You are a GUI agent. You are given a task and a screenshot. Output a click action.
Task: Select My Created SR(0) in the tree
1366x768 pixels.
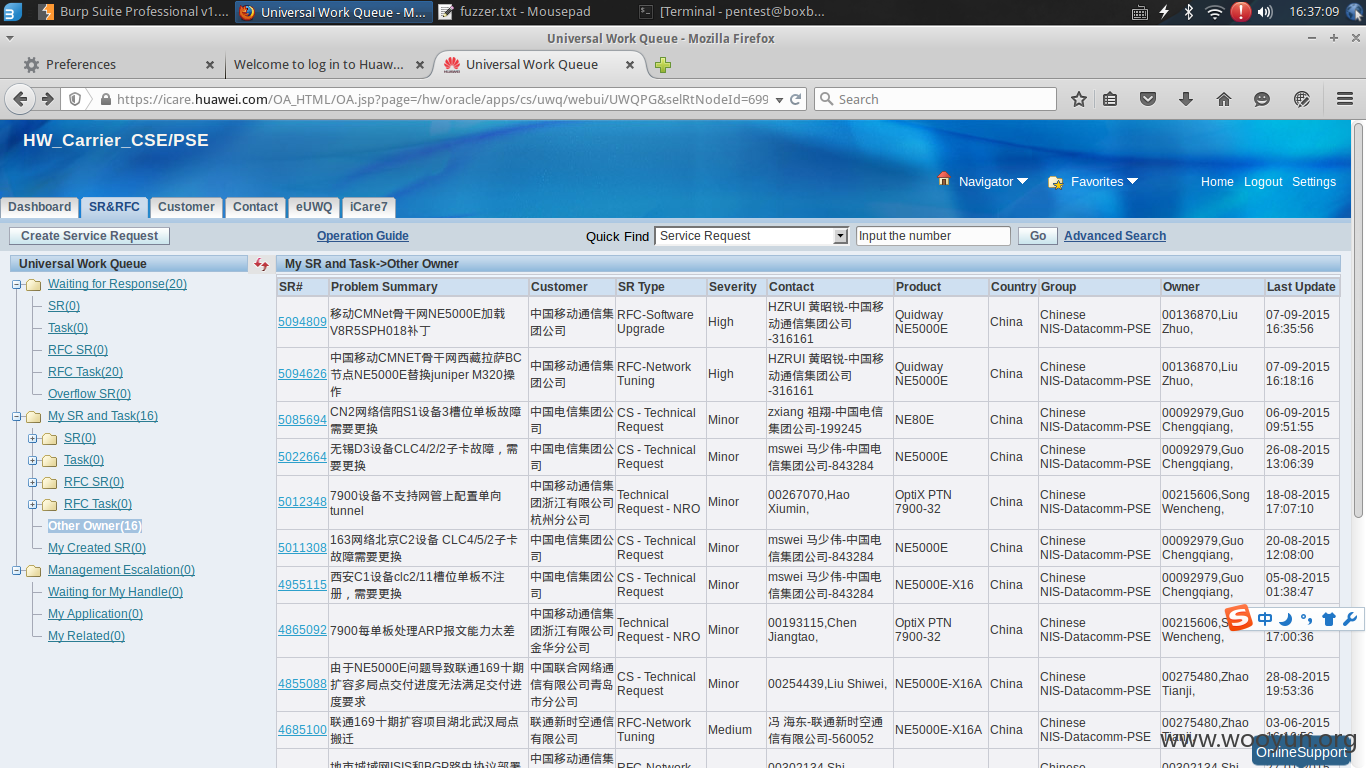tap(97, 548)
